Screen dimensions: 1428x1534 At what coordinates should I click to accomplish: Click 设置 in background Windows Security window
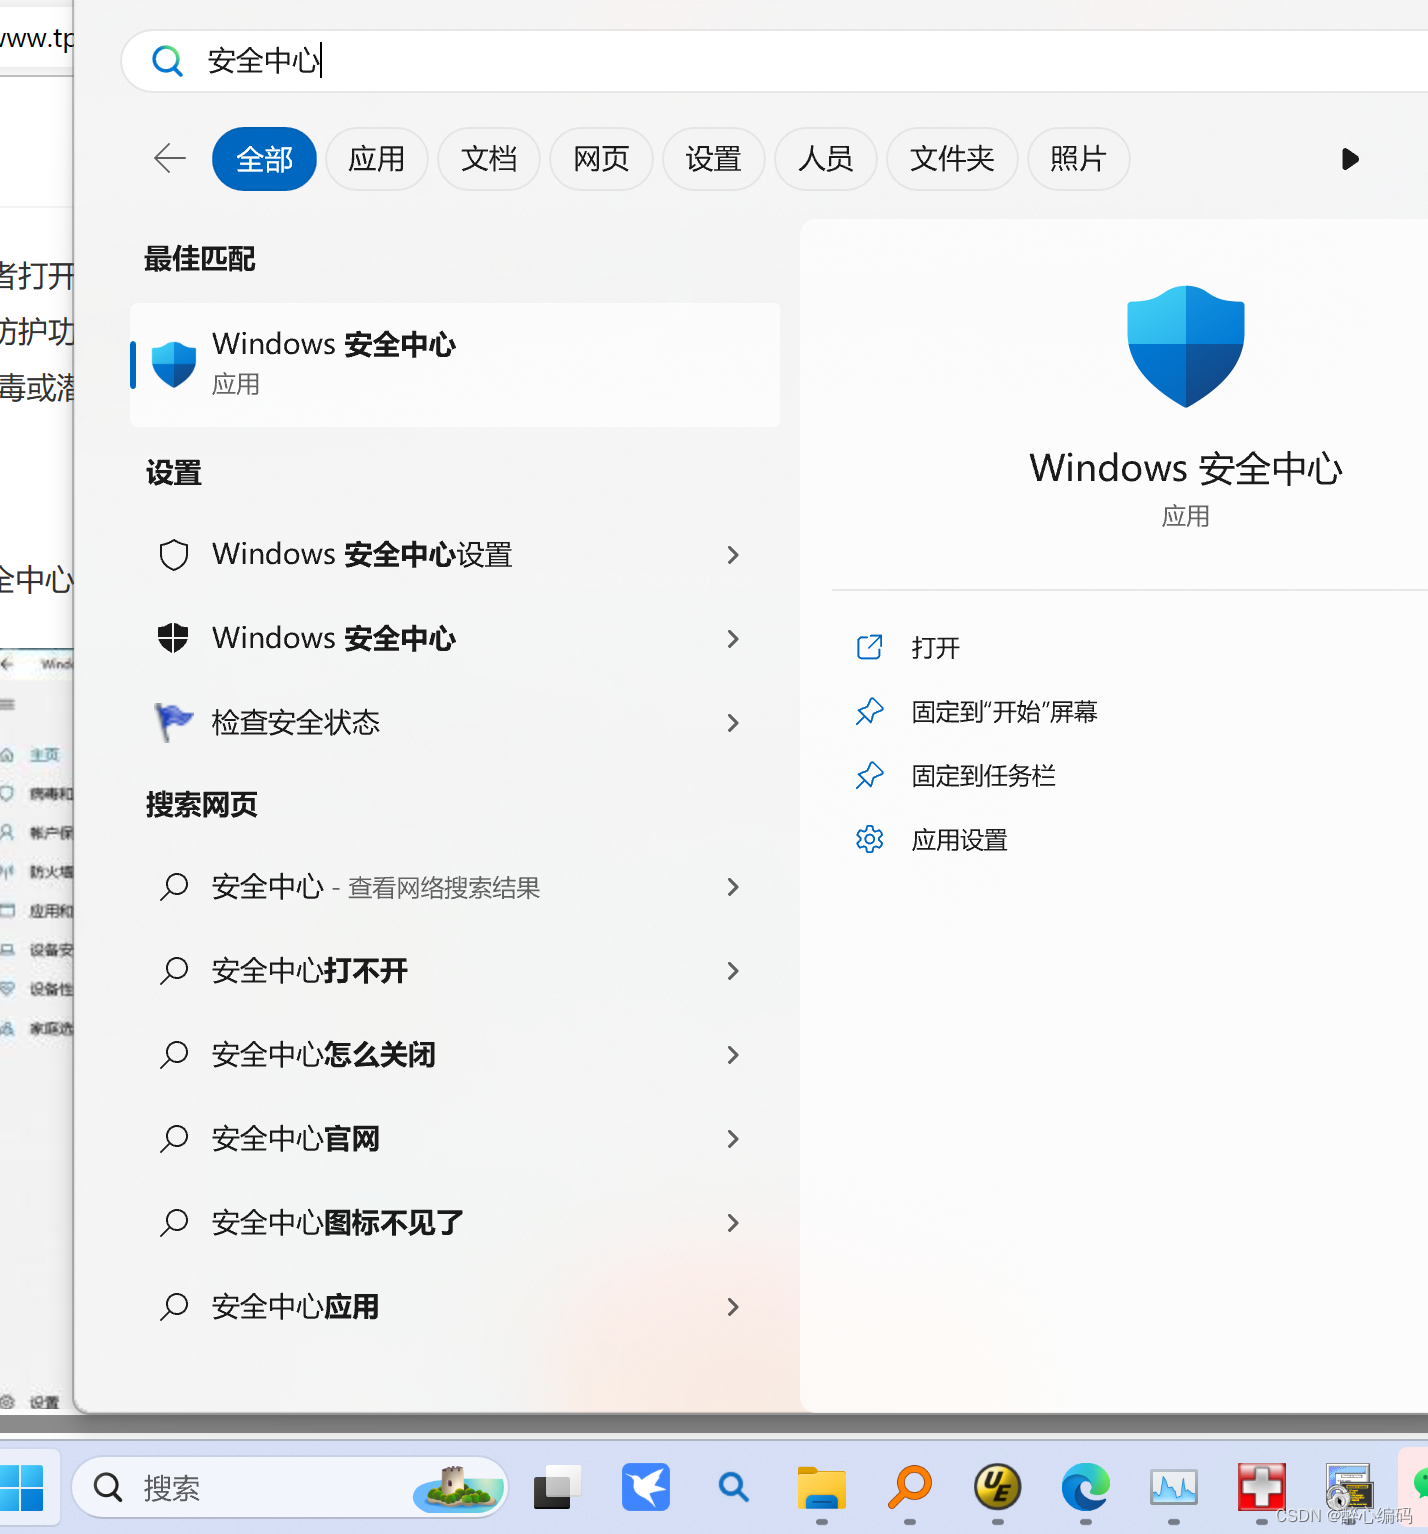click(44, 1402)
